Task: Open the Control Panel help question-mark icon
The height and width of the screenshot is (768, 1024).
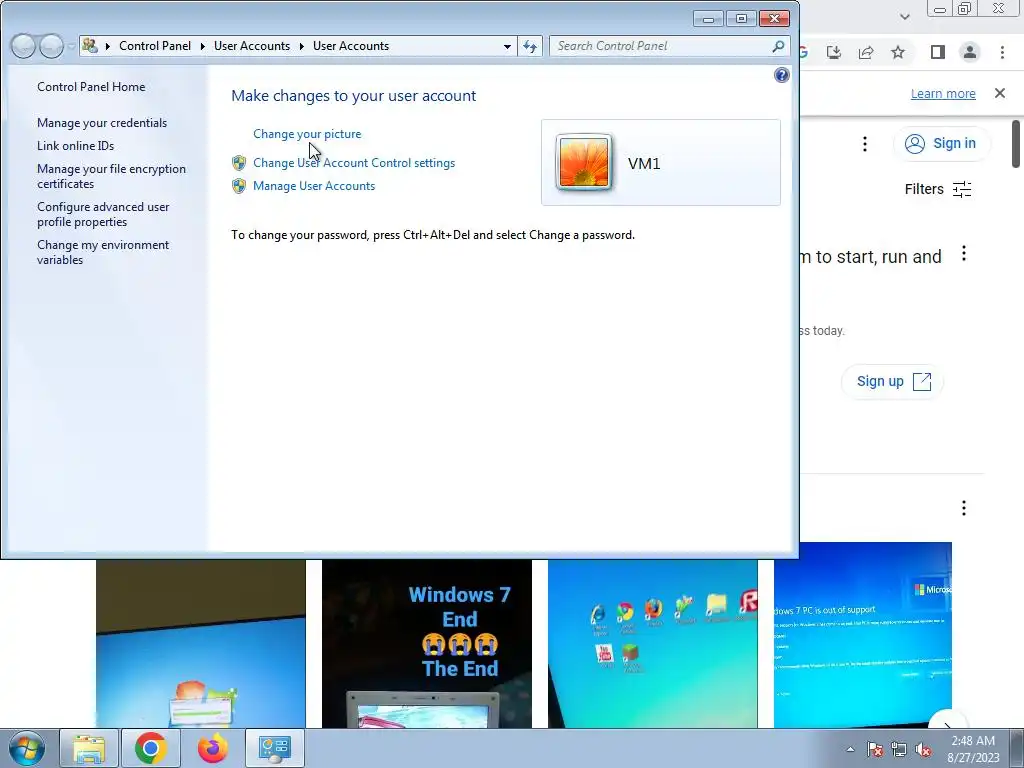Action: click(x=782, y=75)
